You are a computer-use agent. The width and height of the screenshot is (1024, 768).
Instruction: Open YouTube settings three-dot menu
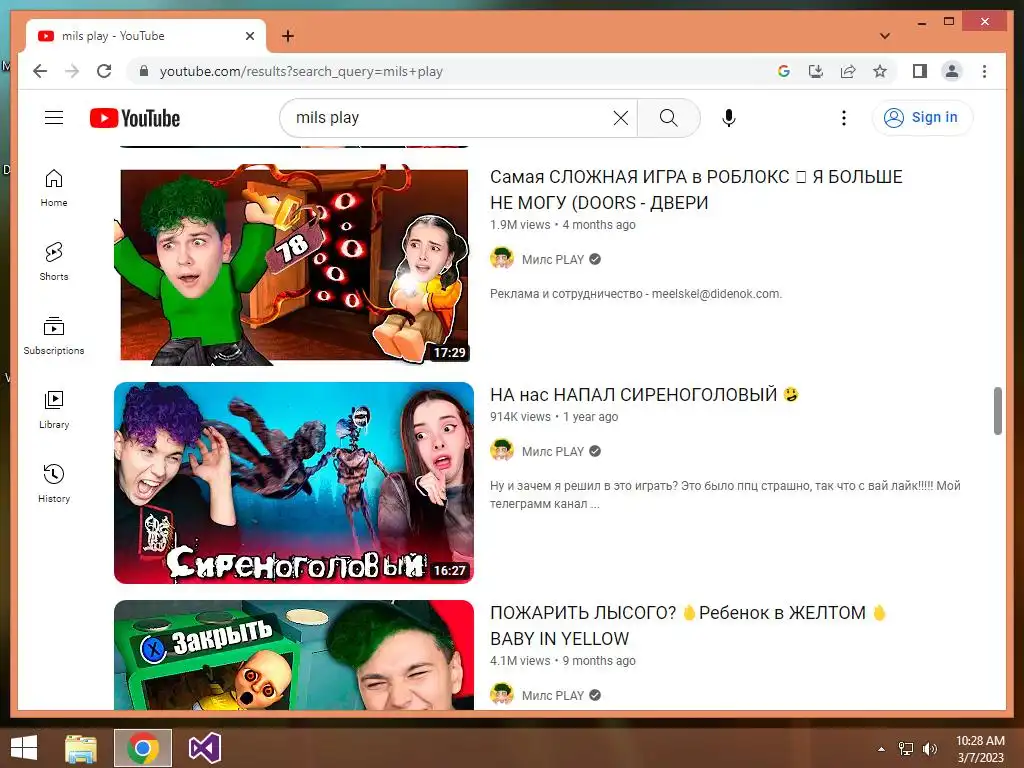click(x=844, y=118)
